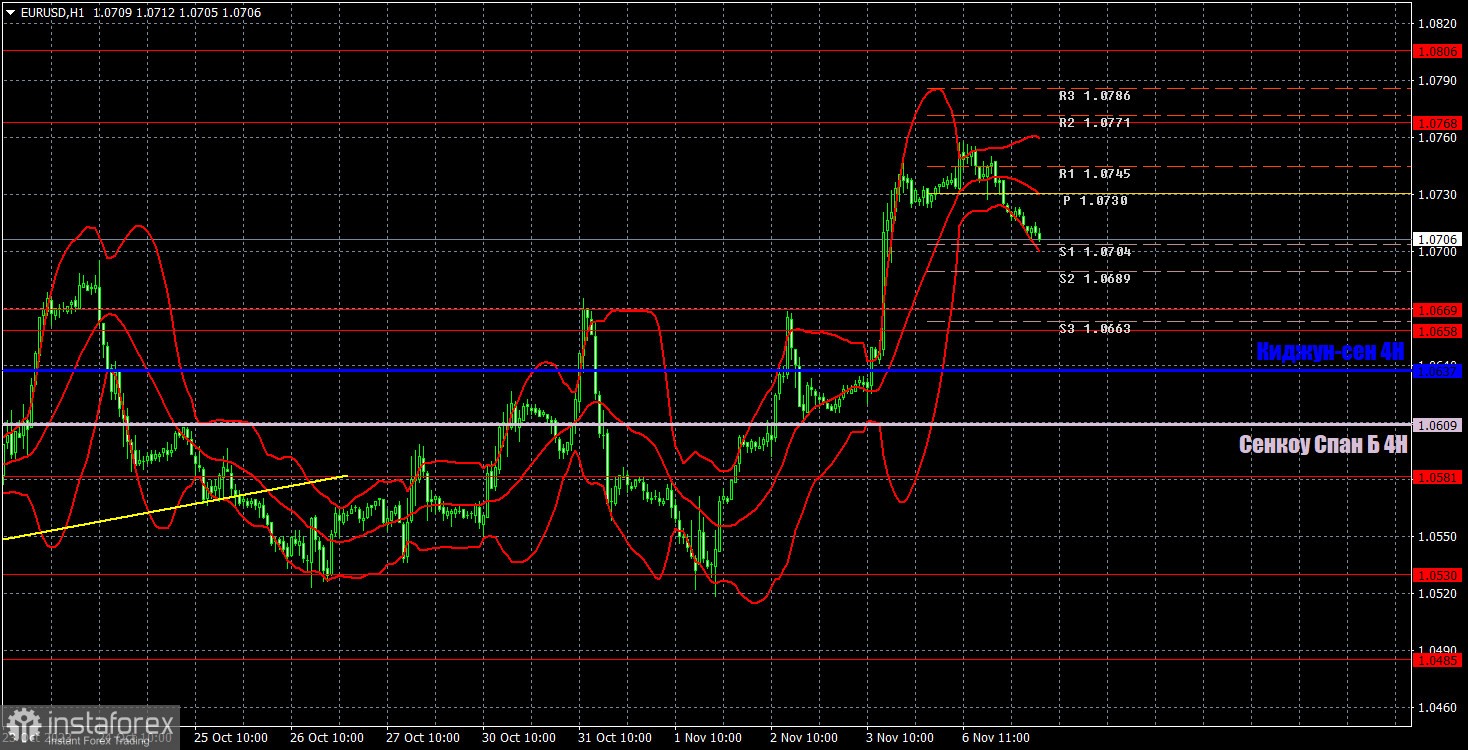Click the 3 Nov 10:00 time label
This screenshot has height=750, width=1468.
pos(900,738)
